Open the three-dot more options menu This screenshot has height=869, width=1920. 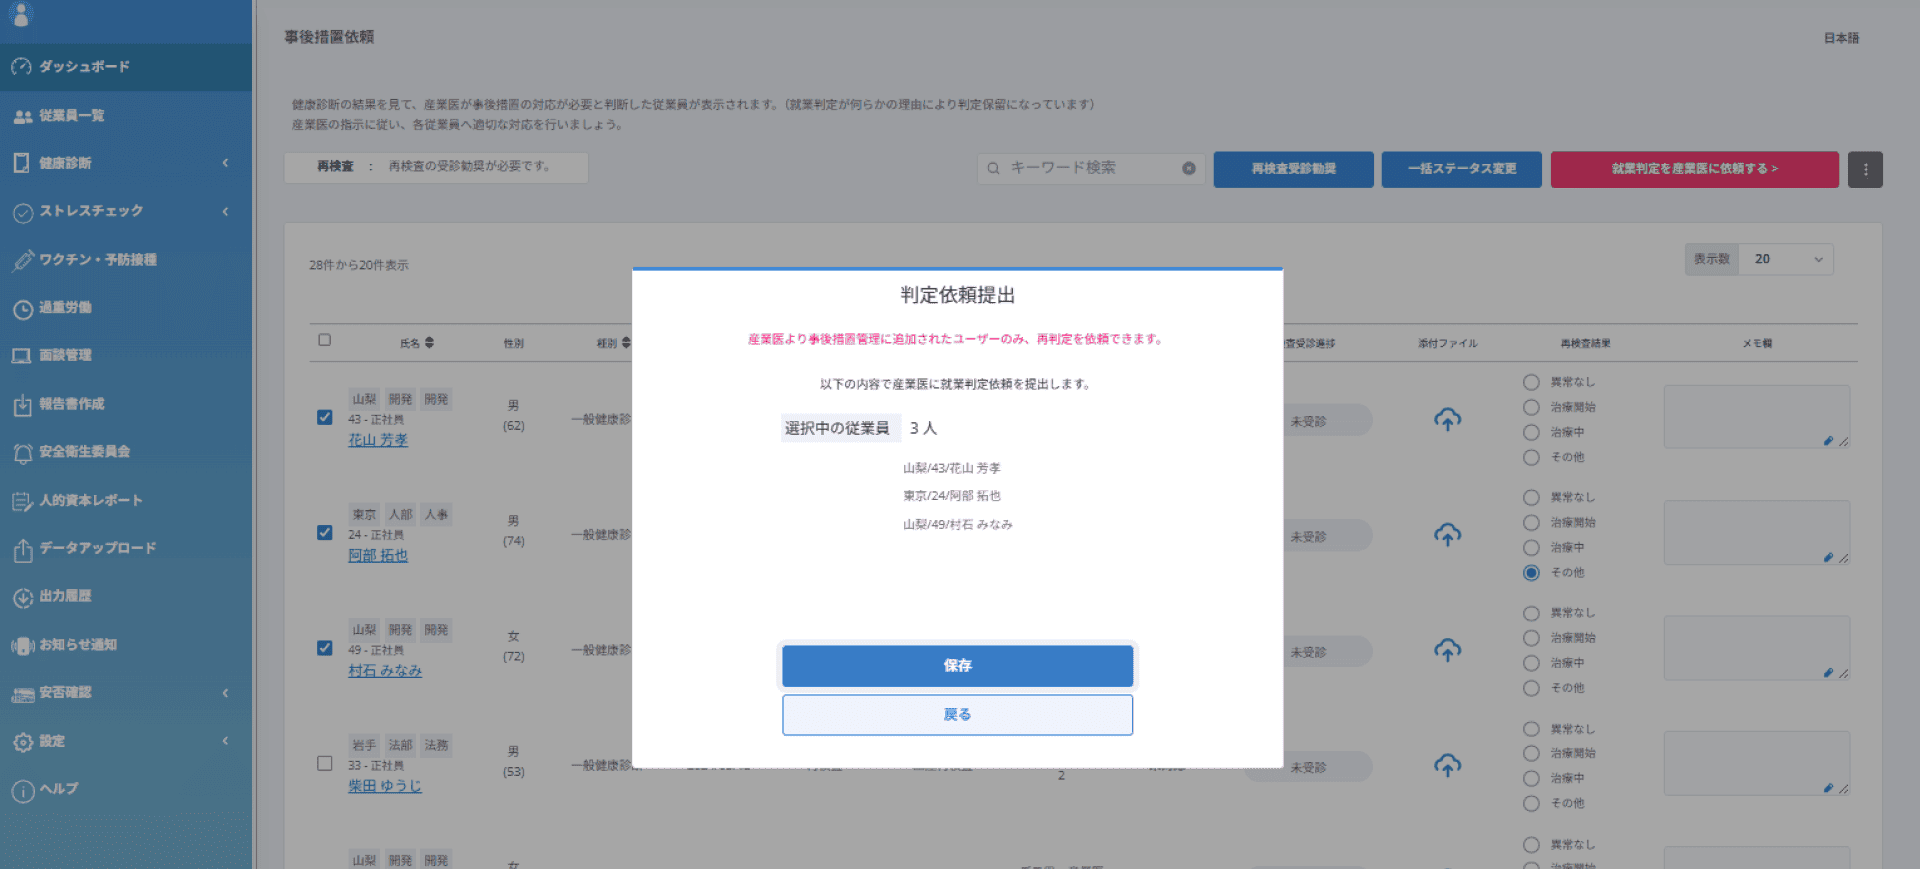coord(1865,169)
